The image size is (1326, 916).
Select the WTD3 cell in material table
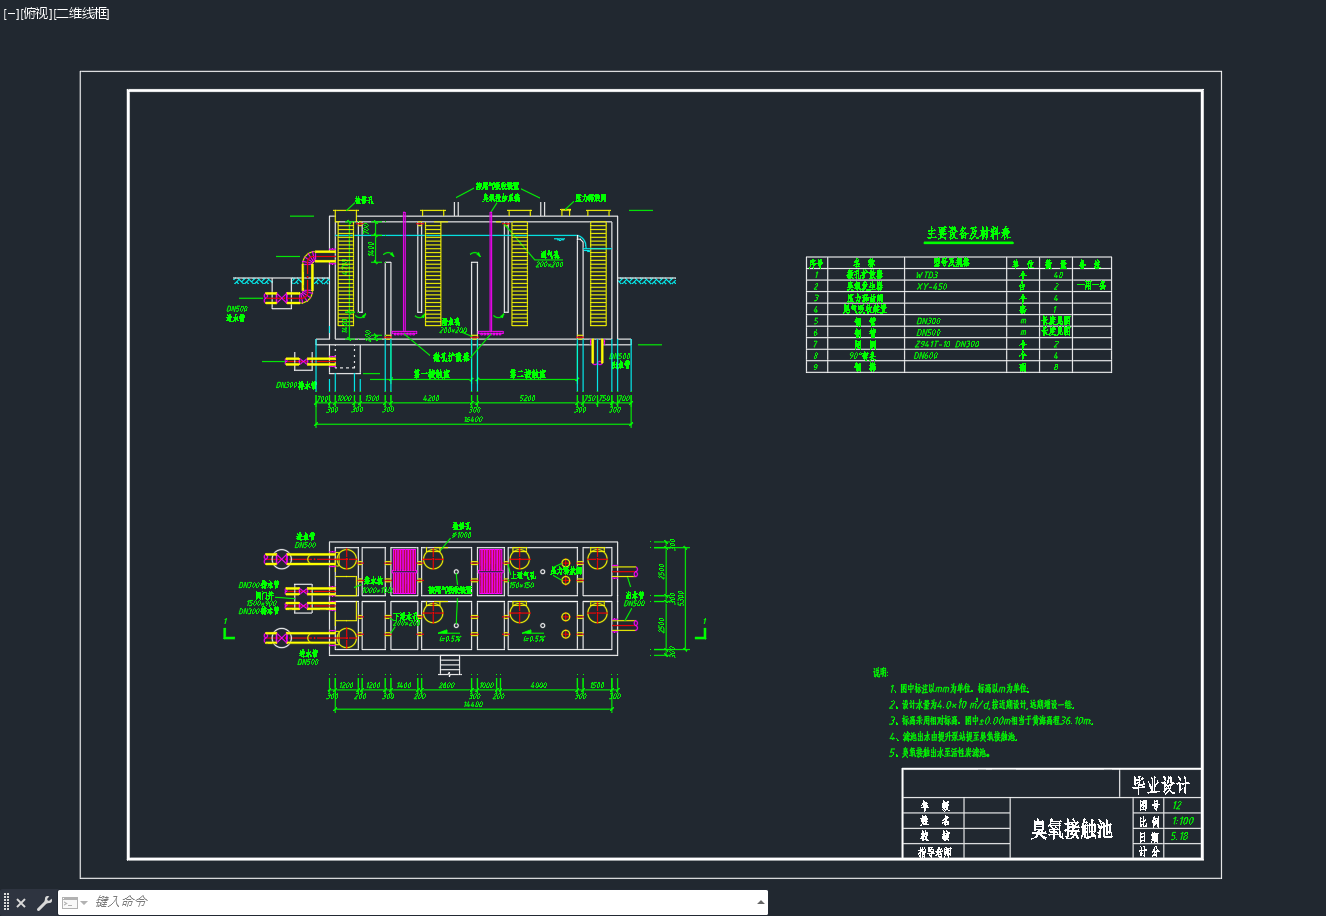[926, 274]
